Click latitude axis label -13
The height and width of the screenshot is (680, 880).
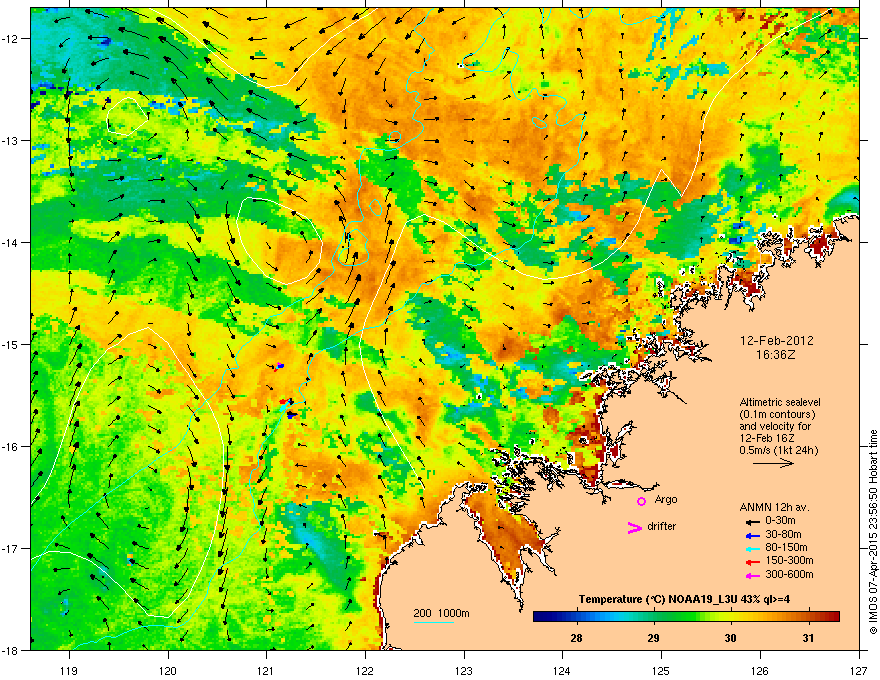[x=11, y=140]
